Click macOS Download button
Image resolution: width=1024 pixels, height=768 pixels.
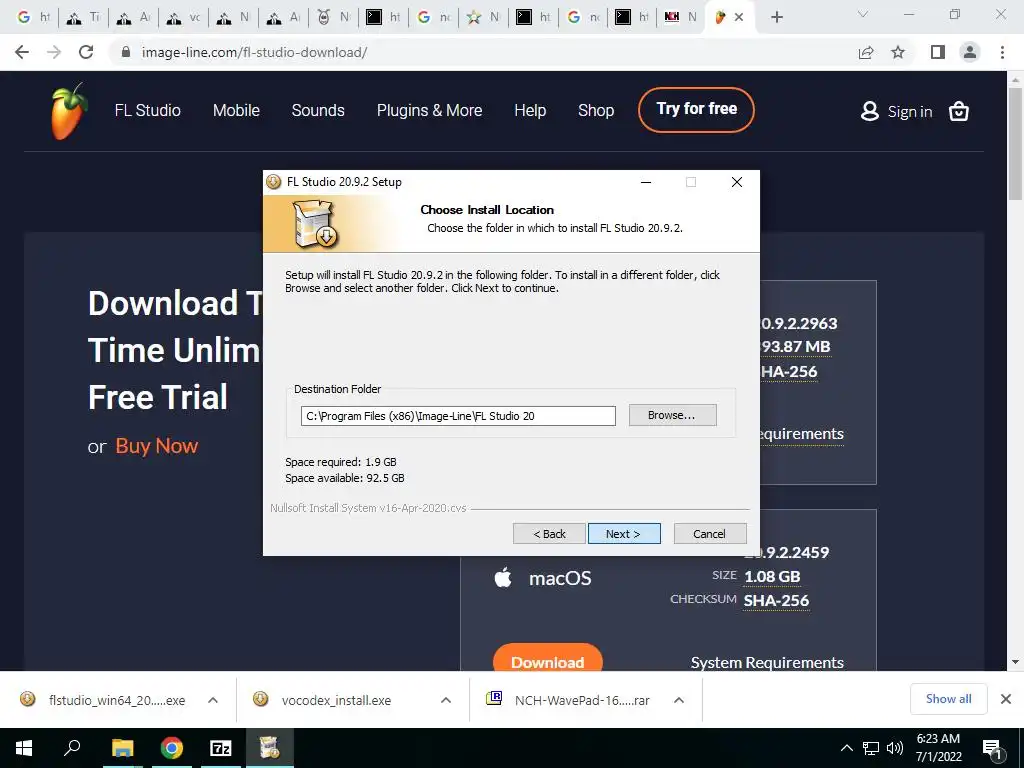pyautogui.click(x=547, y=658)
